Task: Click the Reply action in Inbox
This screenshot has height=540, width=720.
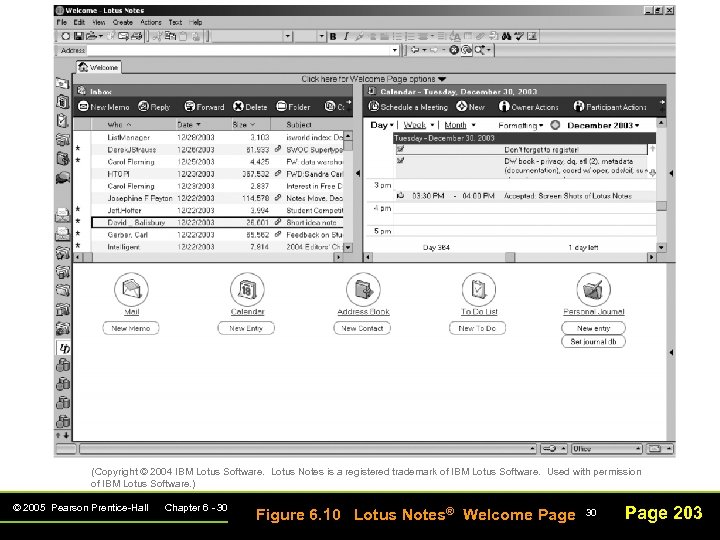Action: (154, 107)
